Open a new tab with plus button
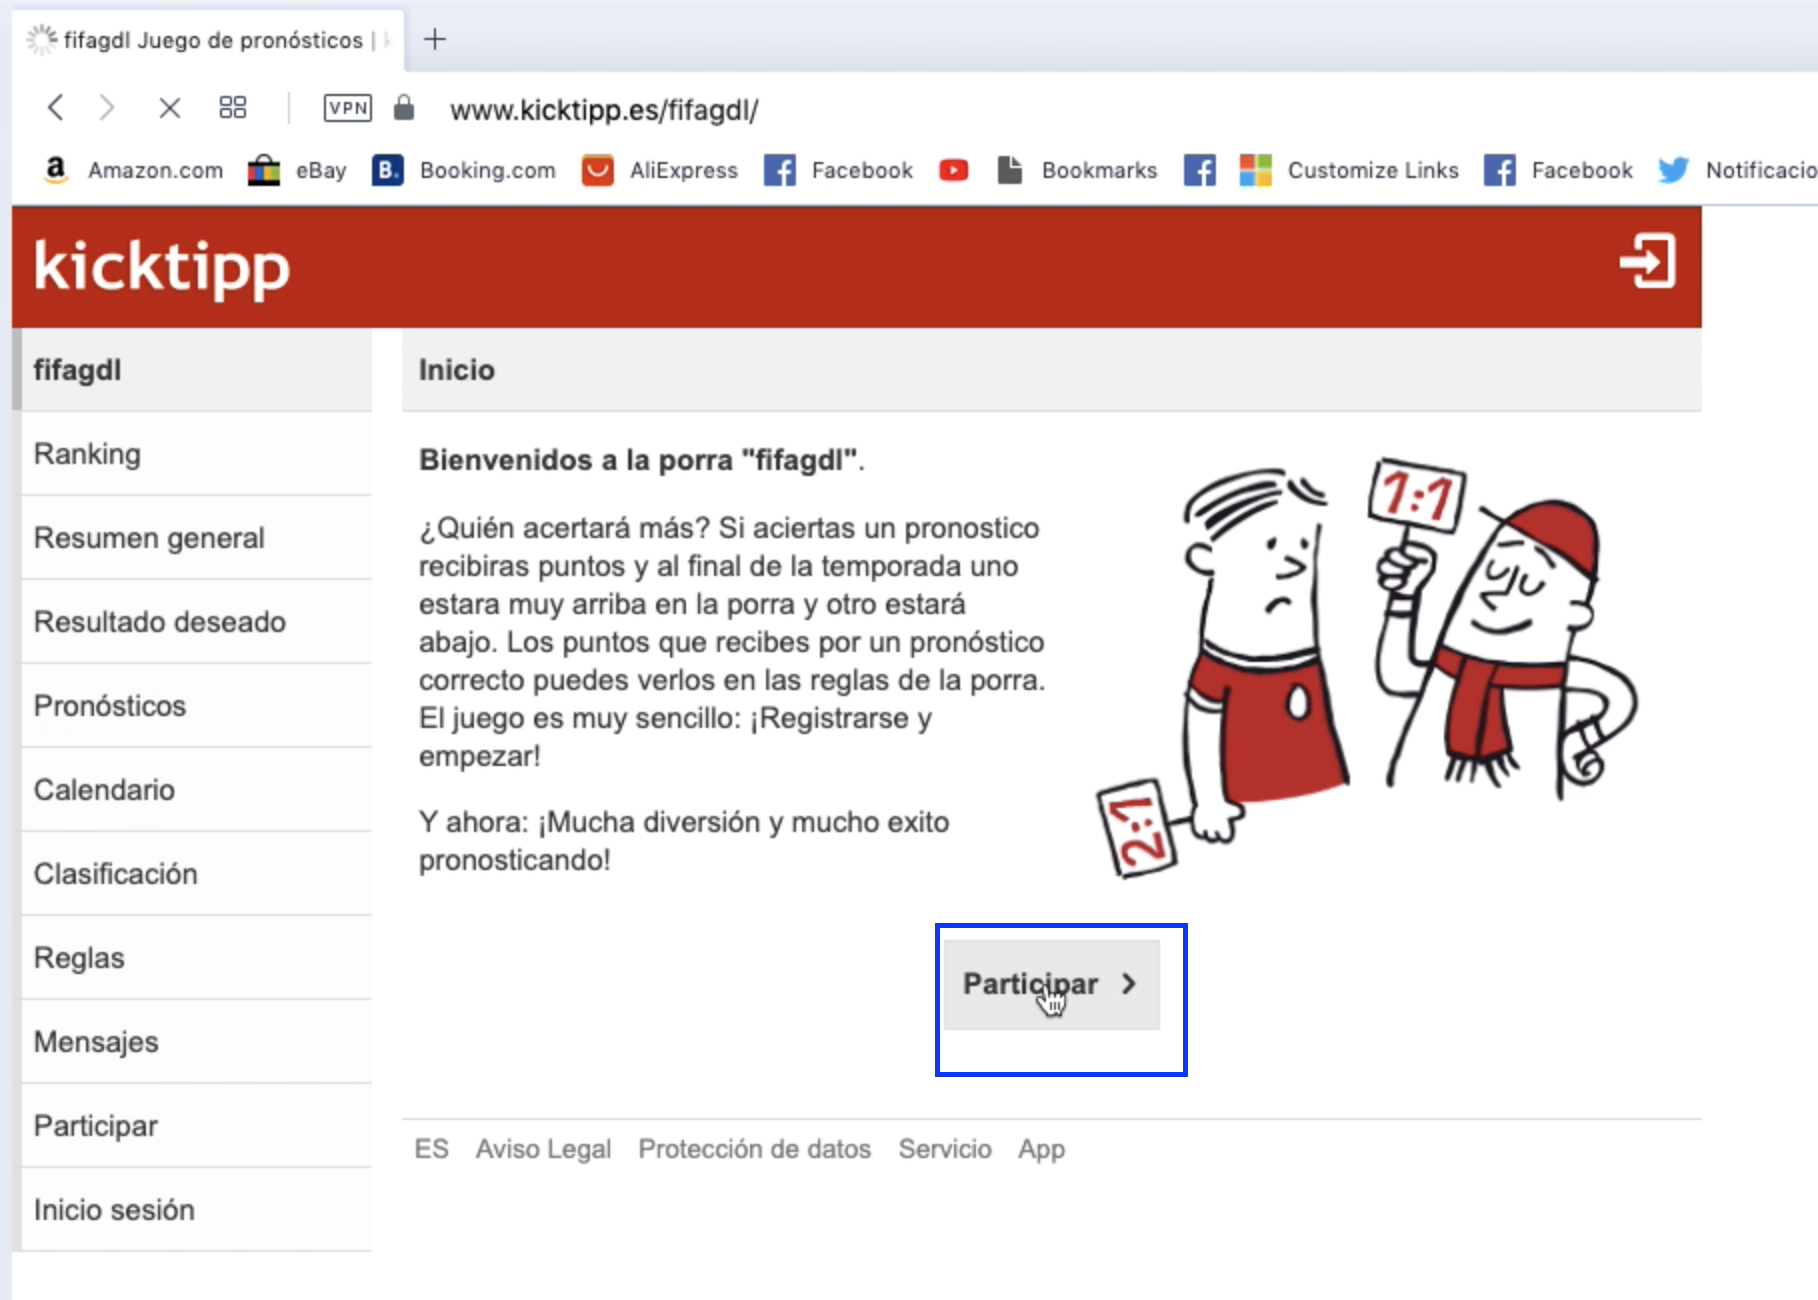This screenshot has width=1818, height=1300. tap(435, 40)
